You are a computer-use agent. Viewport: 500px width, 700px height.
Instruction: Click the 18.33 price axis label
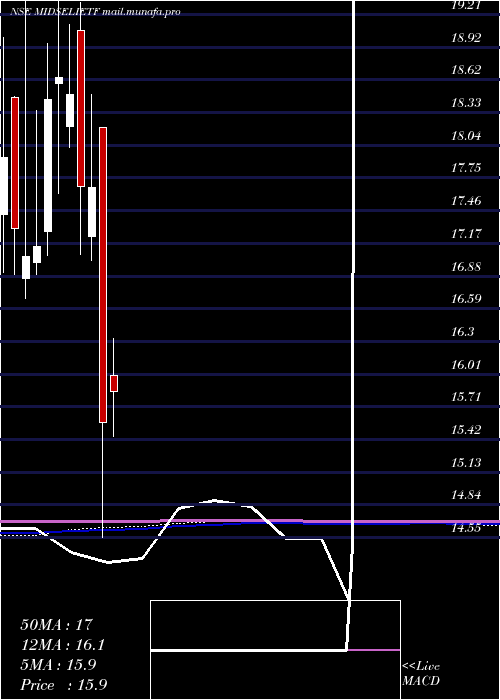click(466, 103)
